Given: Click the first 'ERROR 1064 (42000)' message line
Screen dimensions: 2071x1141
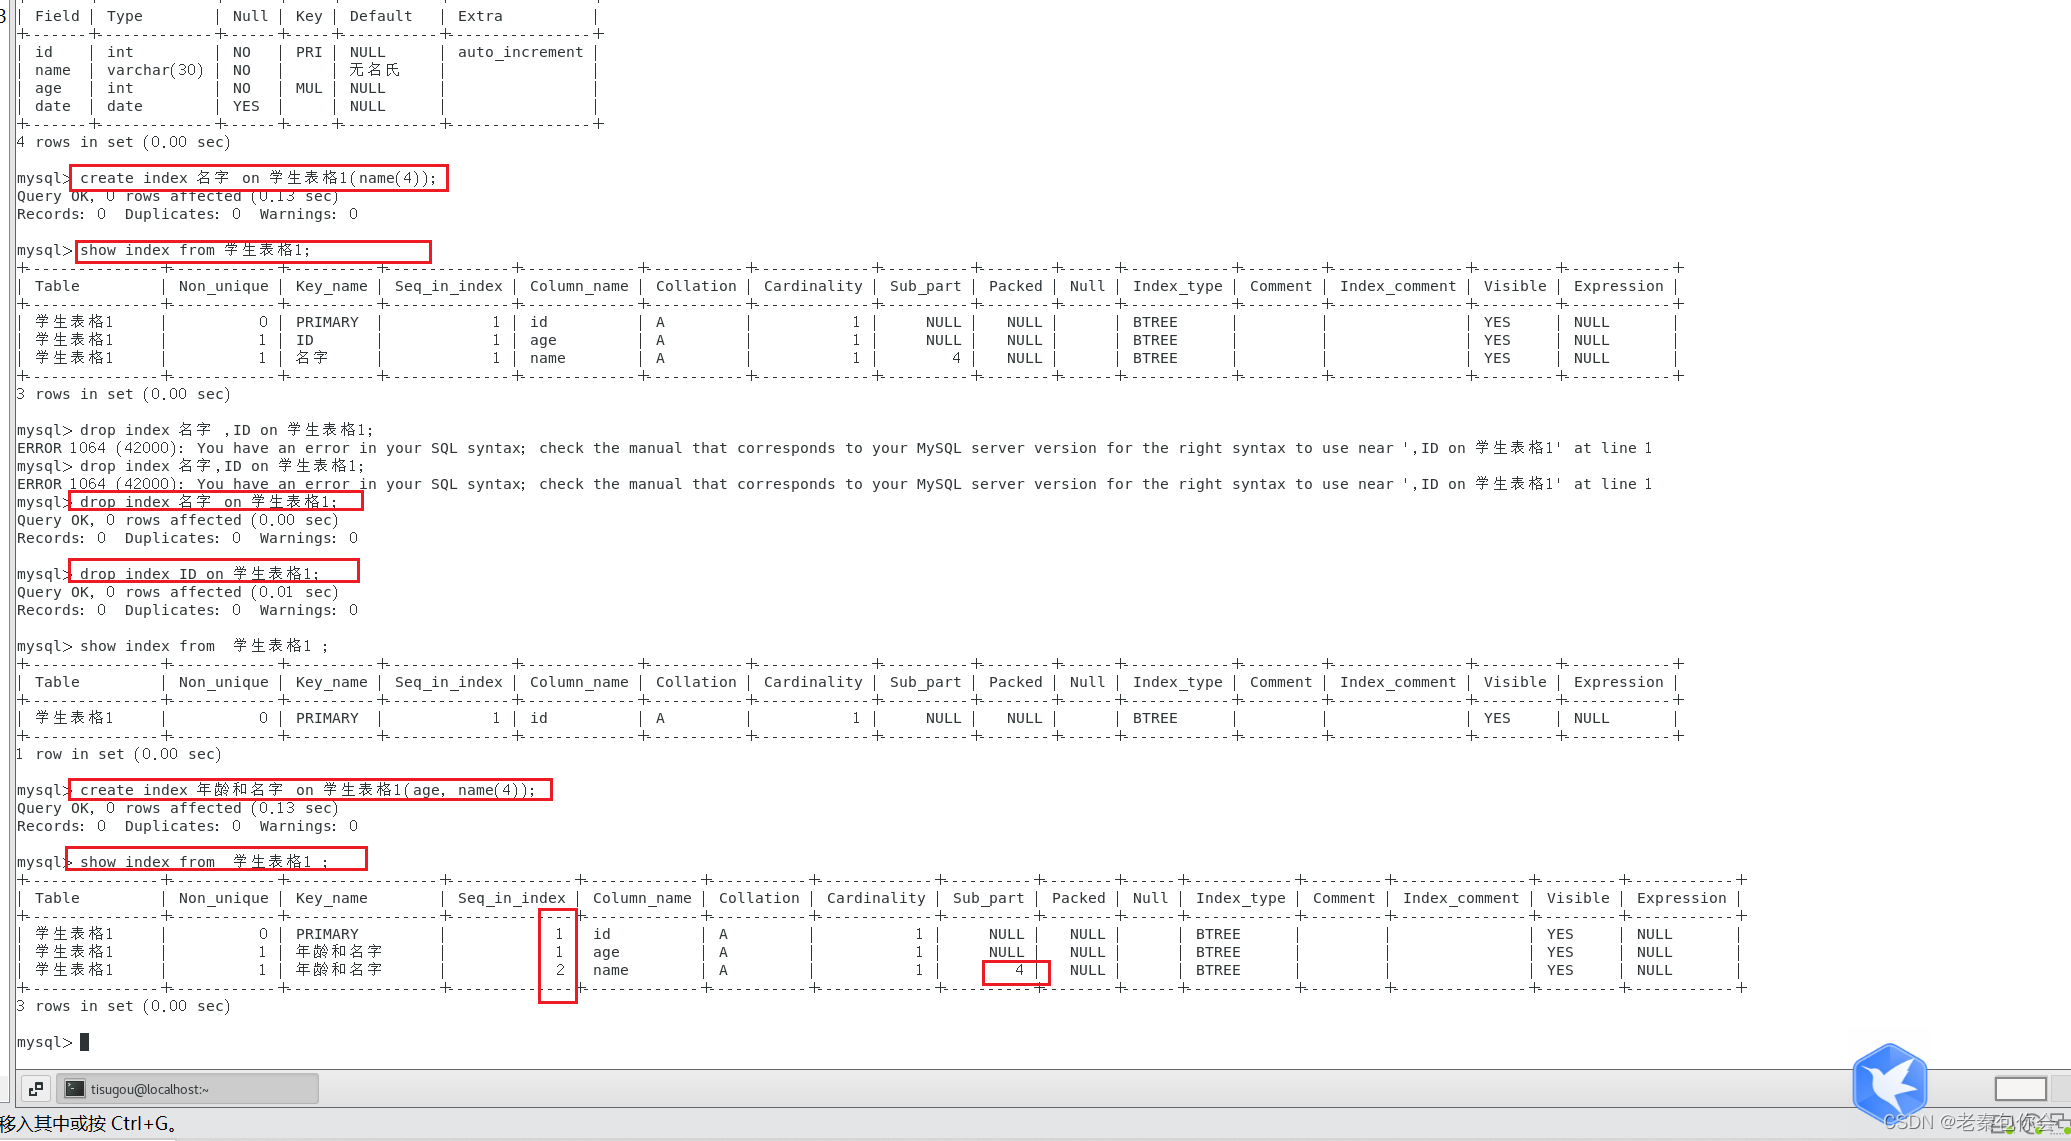Looking at the screenshot, I should (x=835, y=448).
